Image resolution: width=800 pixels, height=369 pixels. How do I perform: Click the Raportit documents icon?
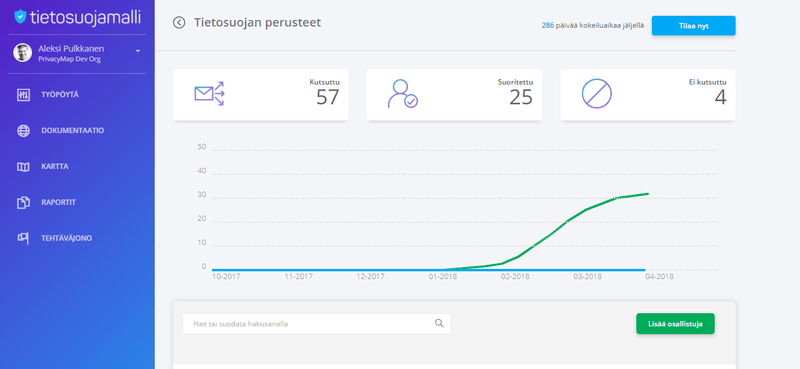coord(23,203)
